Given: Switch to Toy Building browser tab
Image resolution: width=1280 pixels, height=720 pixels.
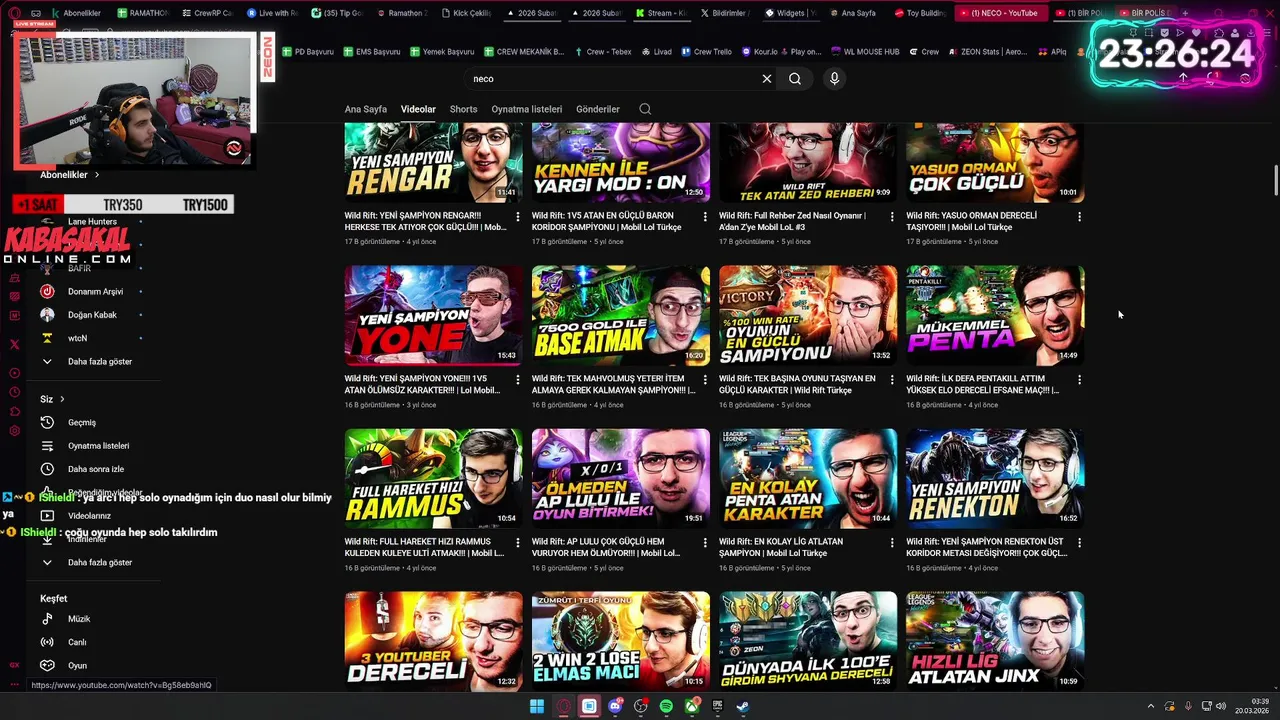Looking at the screenshot, I should click(x=920, y=13).
